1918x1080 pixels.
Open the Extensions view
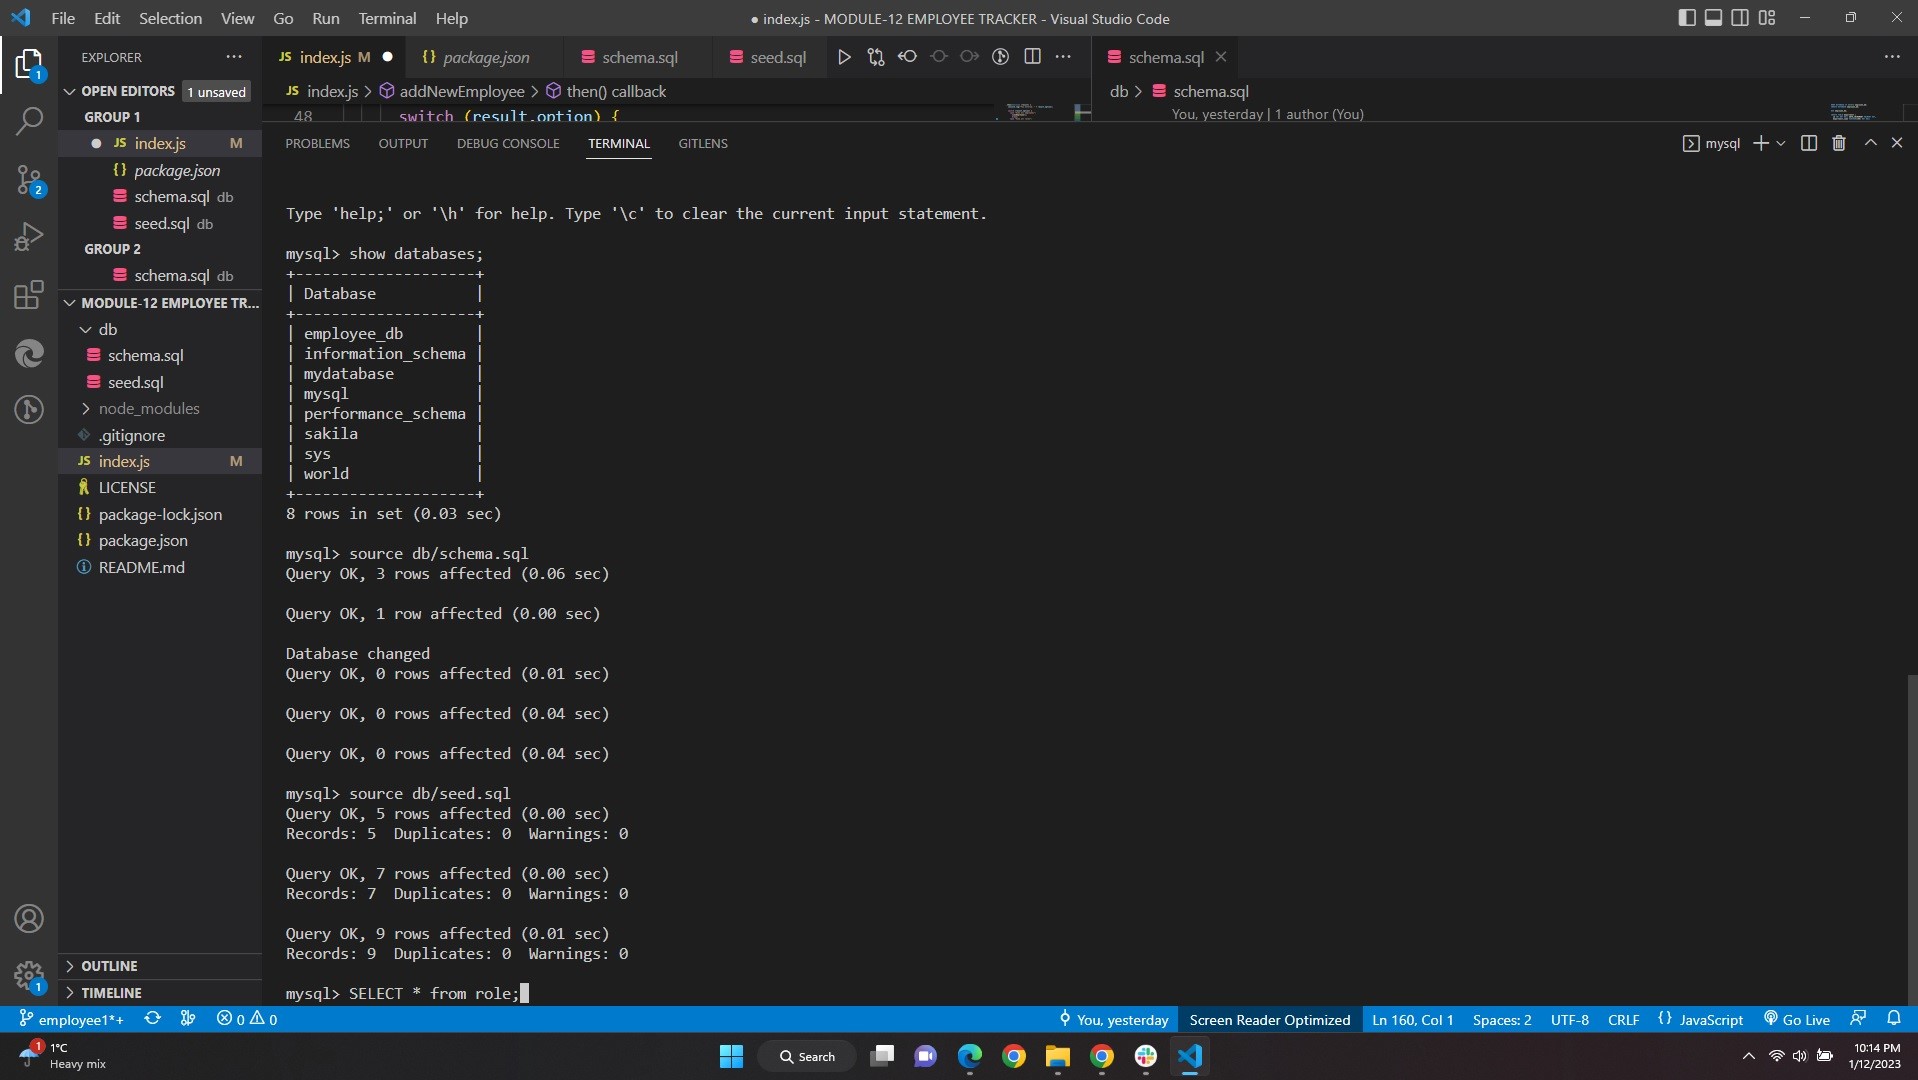click(28, 294)
